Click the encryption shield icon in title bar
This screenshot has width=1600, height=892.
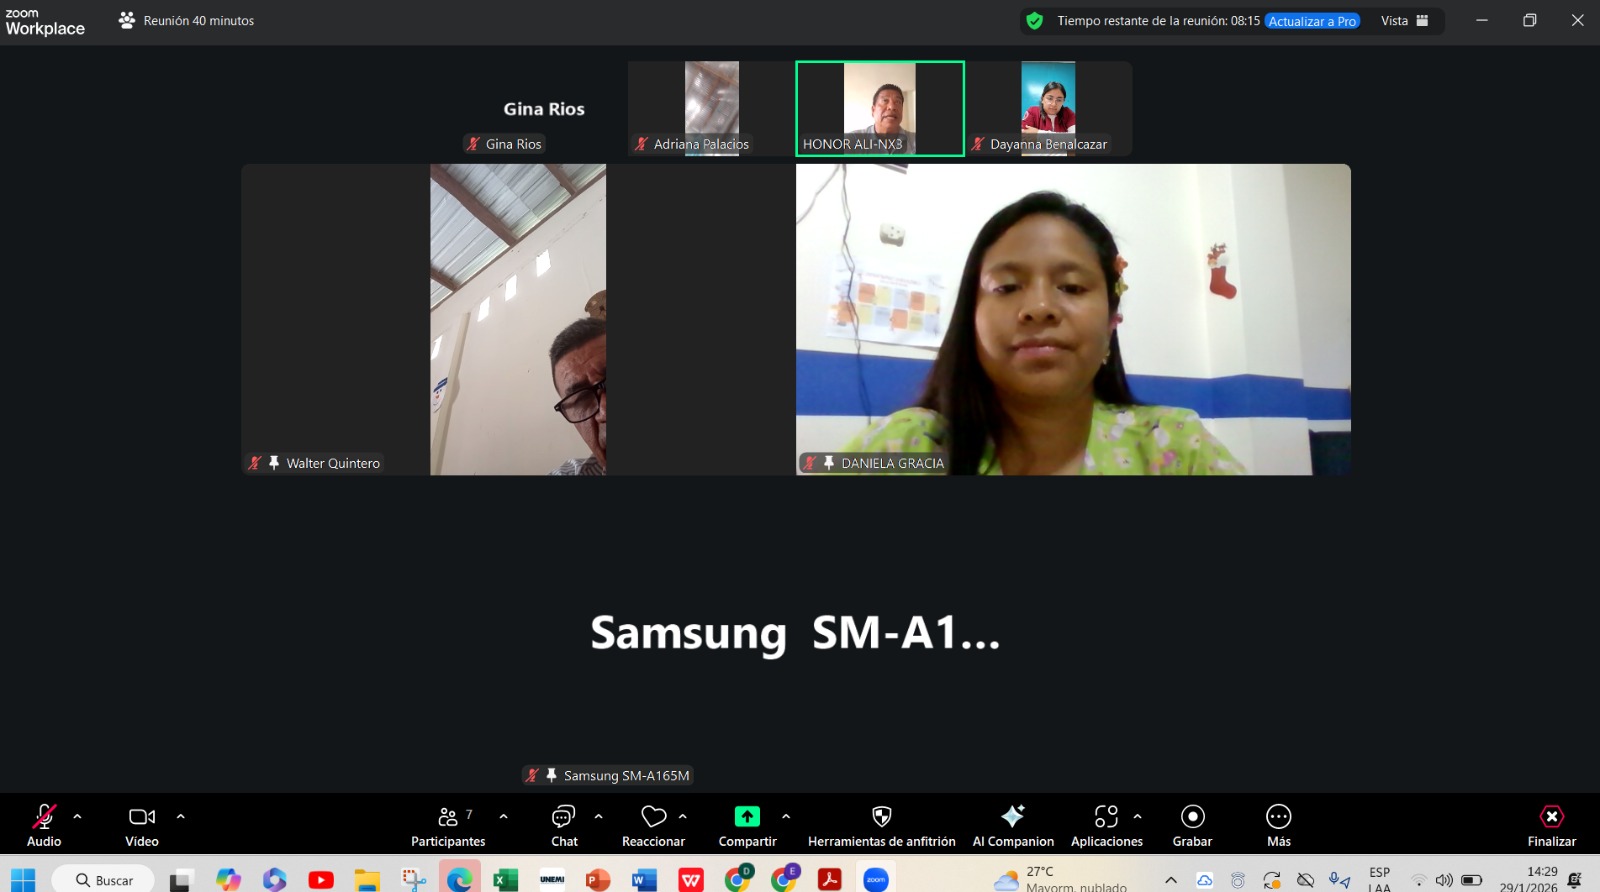[1035, 21]
